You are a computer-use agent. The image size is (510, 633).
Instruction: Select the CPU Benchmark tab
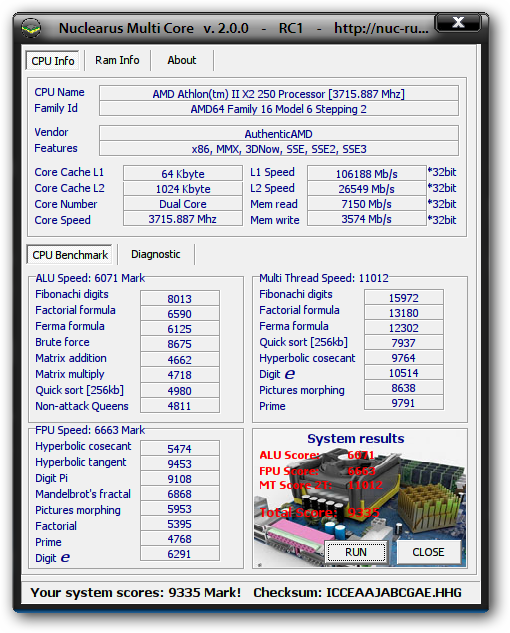tap(70, 255)
